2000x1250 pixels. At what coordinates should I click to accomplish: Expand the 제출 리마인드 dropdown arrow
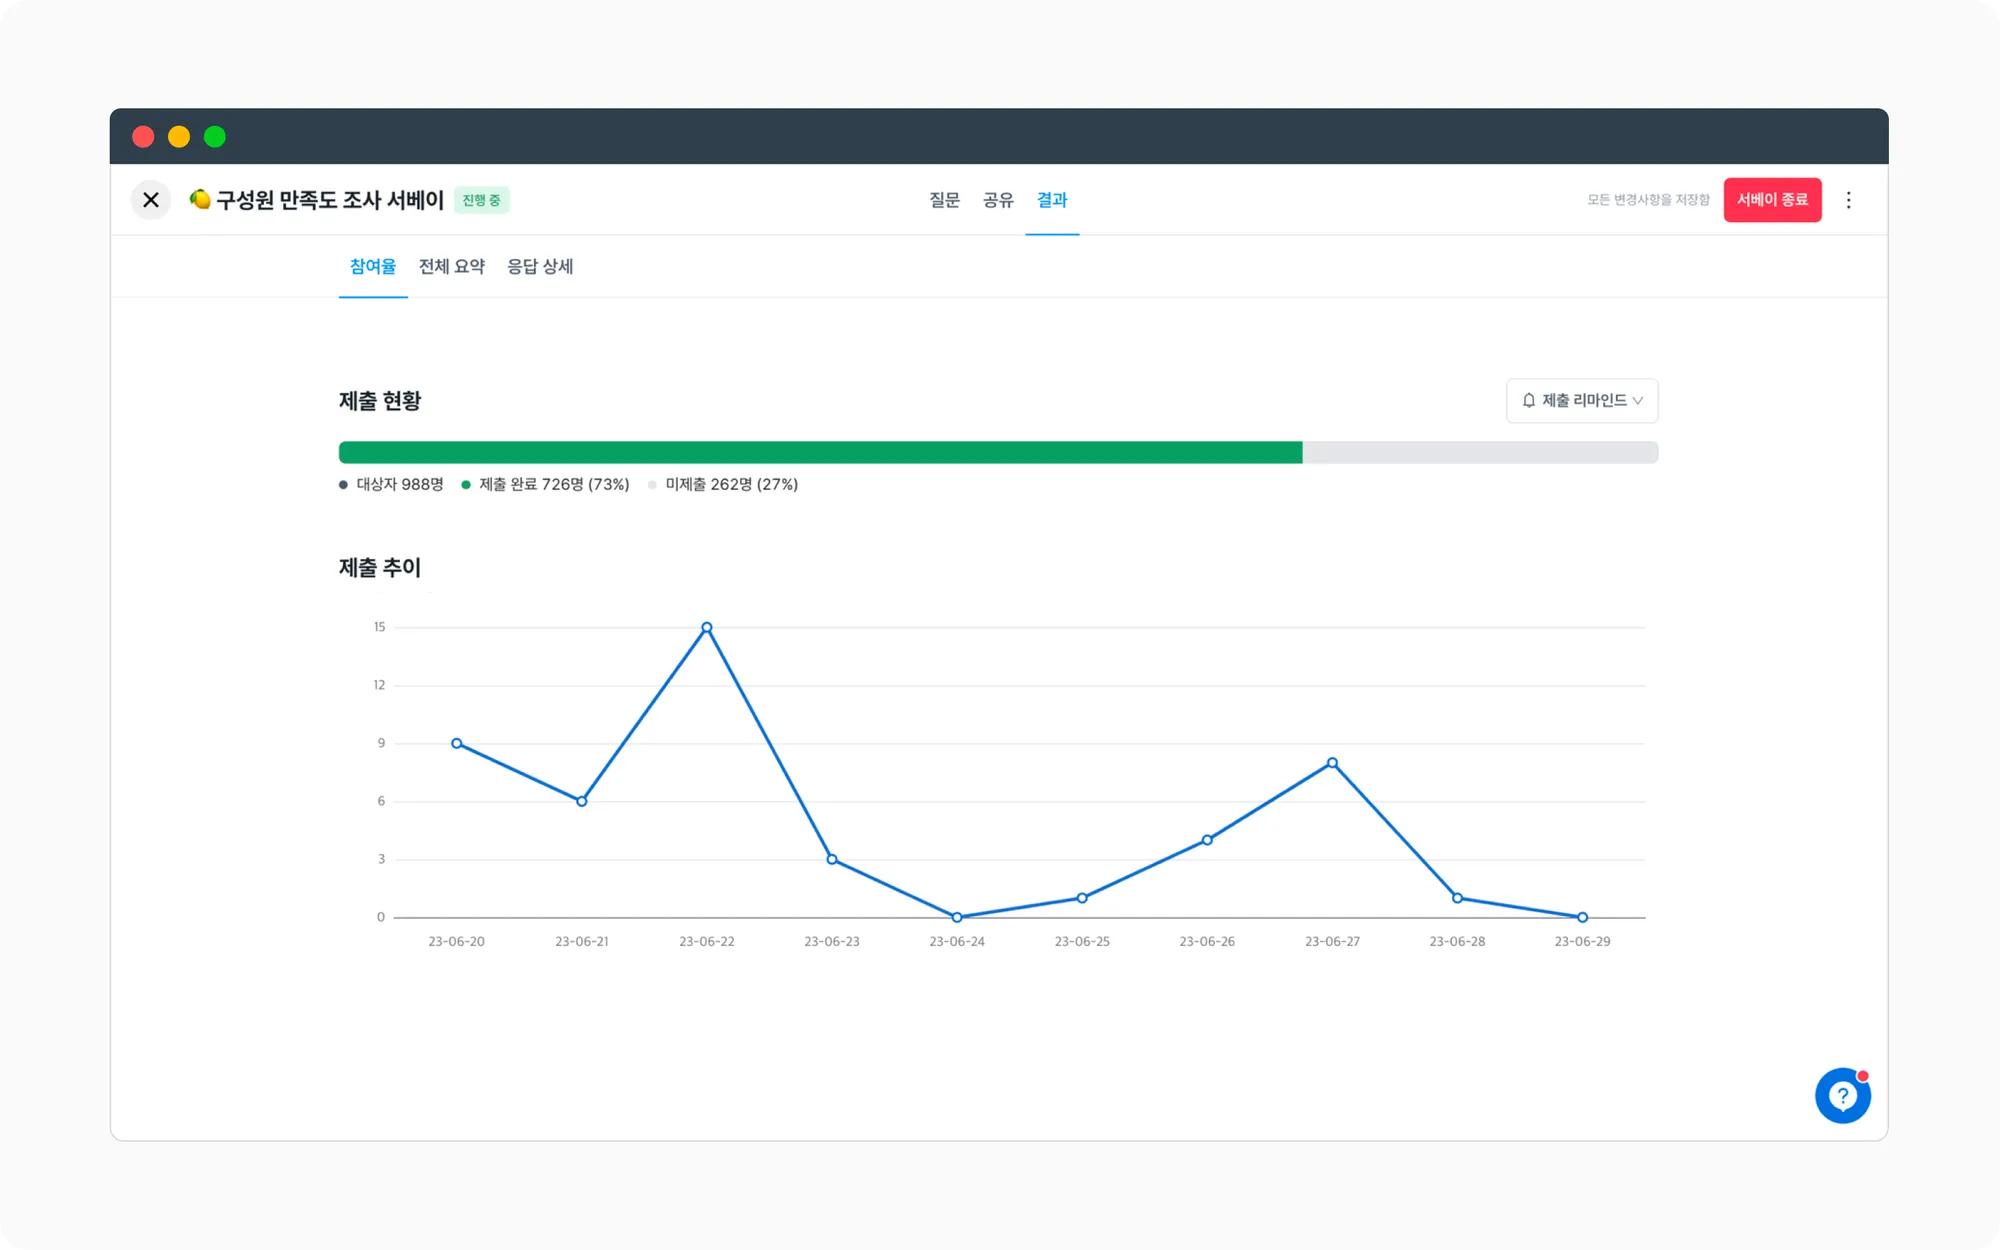coord(1638,401)
